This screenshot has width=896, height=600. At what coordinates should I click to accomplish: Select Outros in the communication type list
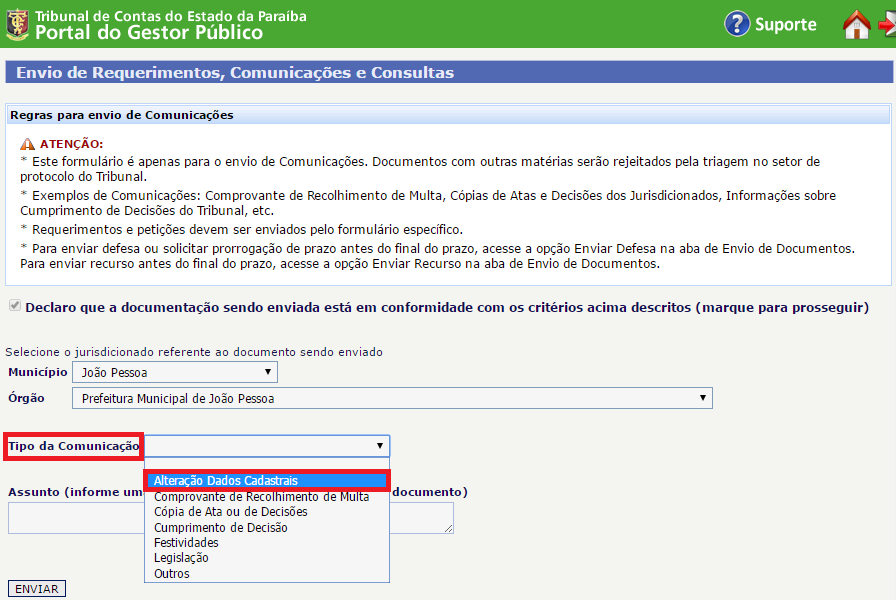point(171,574)
